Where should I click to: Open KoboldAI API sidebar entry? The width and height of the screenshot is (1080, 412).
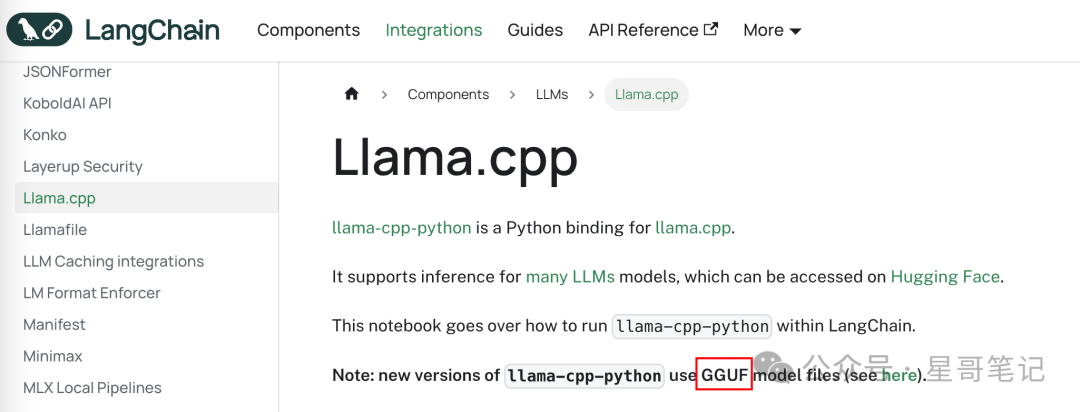(67, 103)
